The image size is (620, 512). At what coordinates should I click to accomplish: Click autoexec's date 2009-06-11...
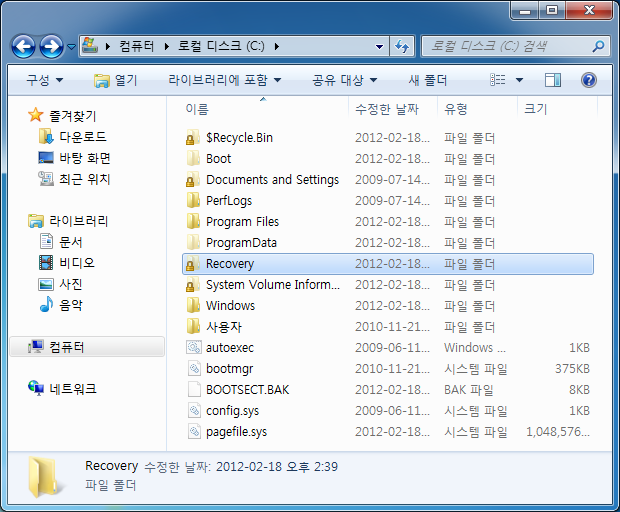pyautogui.click(x=392, y=348)
